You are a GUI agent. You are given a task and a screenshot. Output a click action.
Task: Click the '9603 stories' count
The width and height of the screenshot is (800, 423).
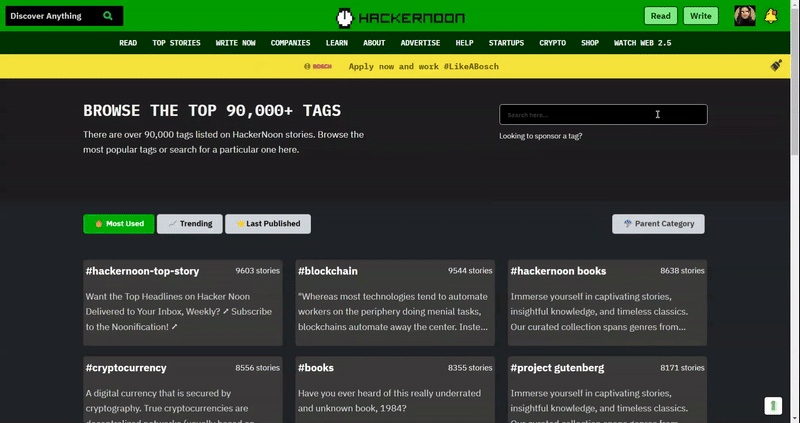point(257,271)
